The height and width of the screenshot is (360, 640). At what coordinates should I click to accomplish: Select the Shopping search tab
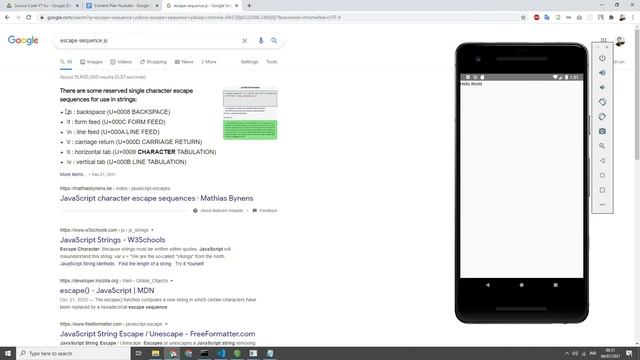coord(153,62)
